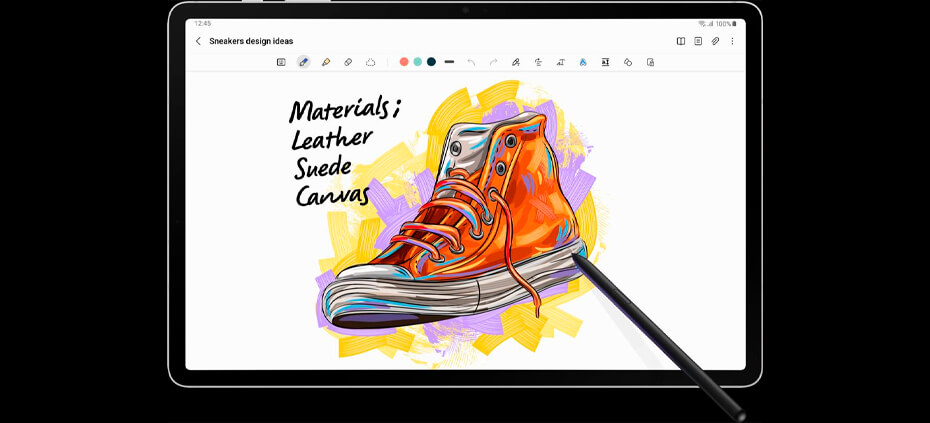Image resolution: width=930 pixels, height=423 pixels.
Task: Go back using the back arrow
Action: coord(198,41)
